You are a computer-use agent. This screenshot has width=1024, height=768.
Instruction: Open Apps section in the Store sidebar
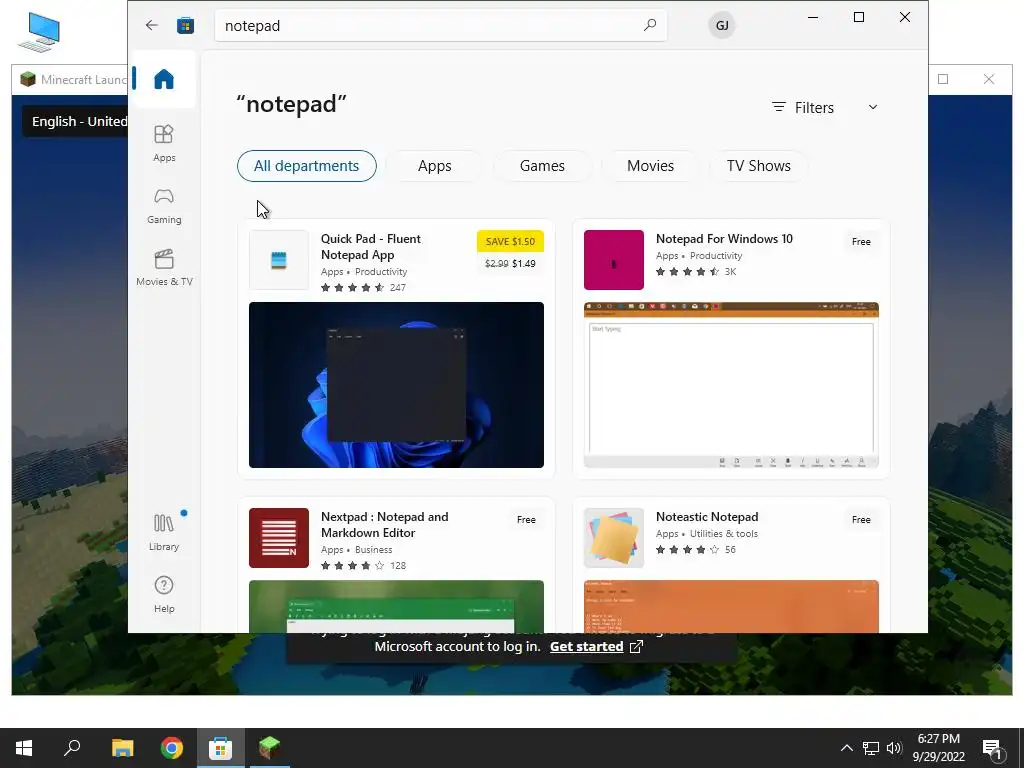[x=164, y=143]
